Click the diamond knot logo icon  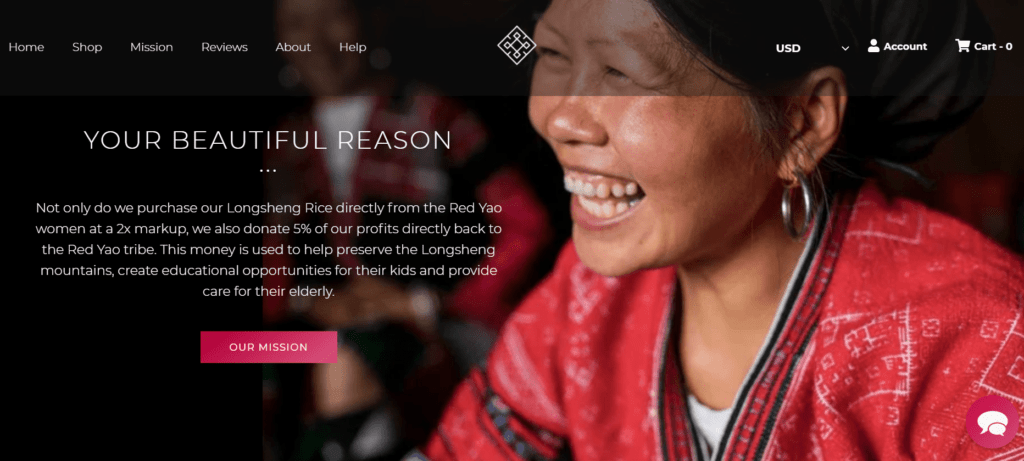517,46
